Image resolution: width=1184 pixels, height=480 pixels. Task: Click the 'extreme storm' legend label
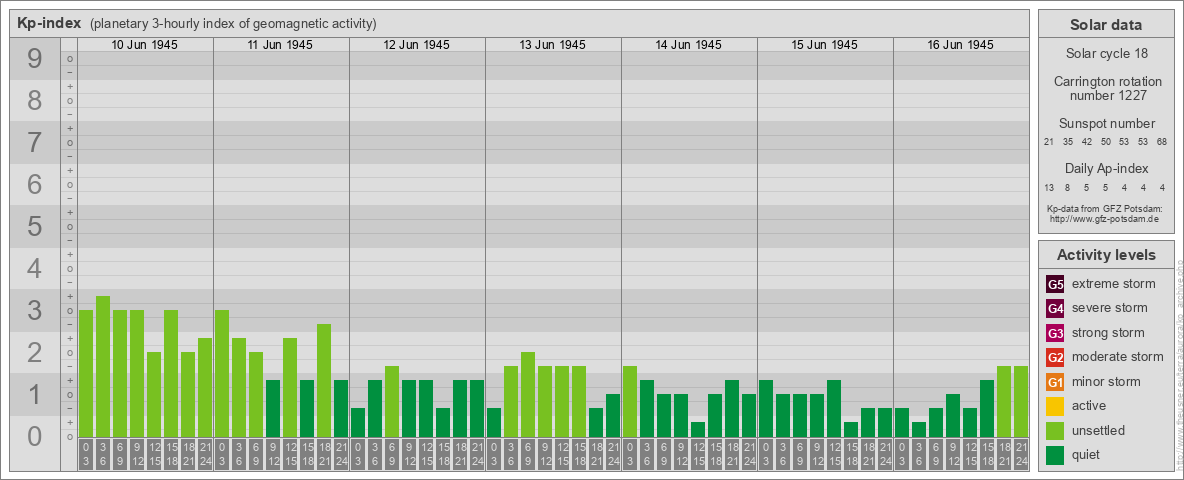[1113, 284]
